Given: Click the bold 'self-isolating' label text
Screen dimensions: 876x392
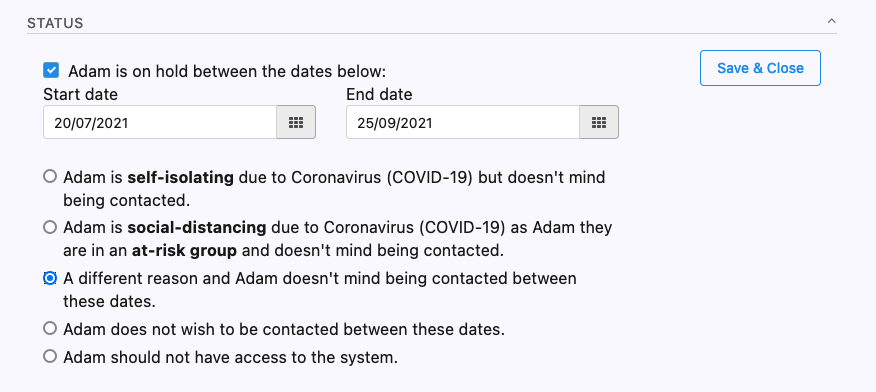Looking at the screenshot, I should (180, 178).
